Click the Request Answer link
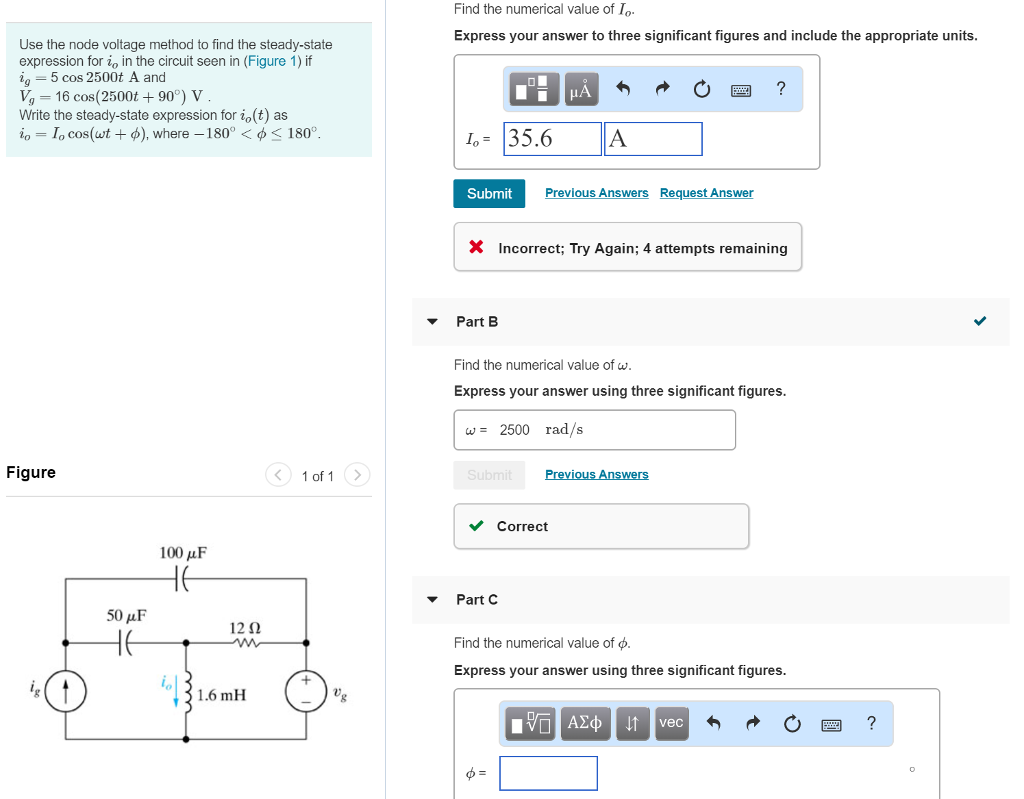1024x799 pixels. click(x=706, y=193)
